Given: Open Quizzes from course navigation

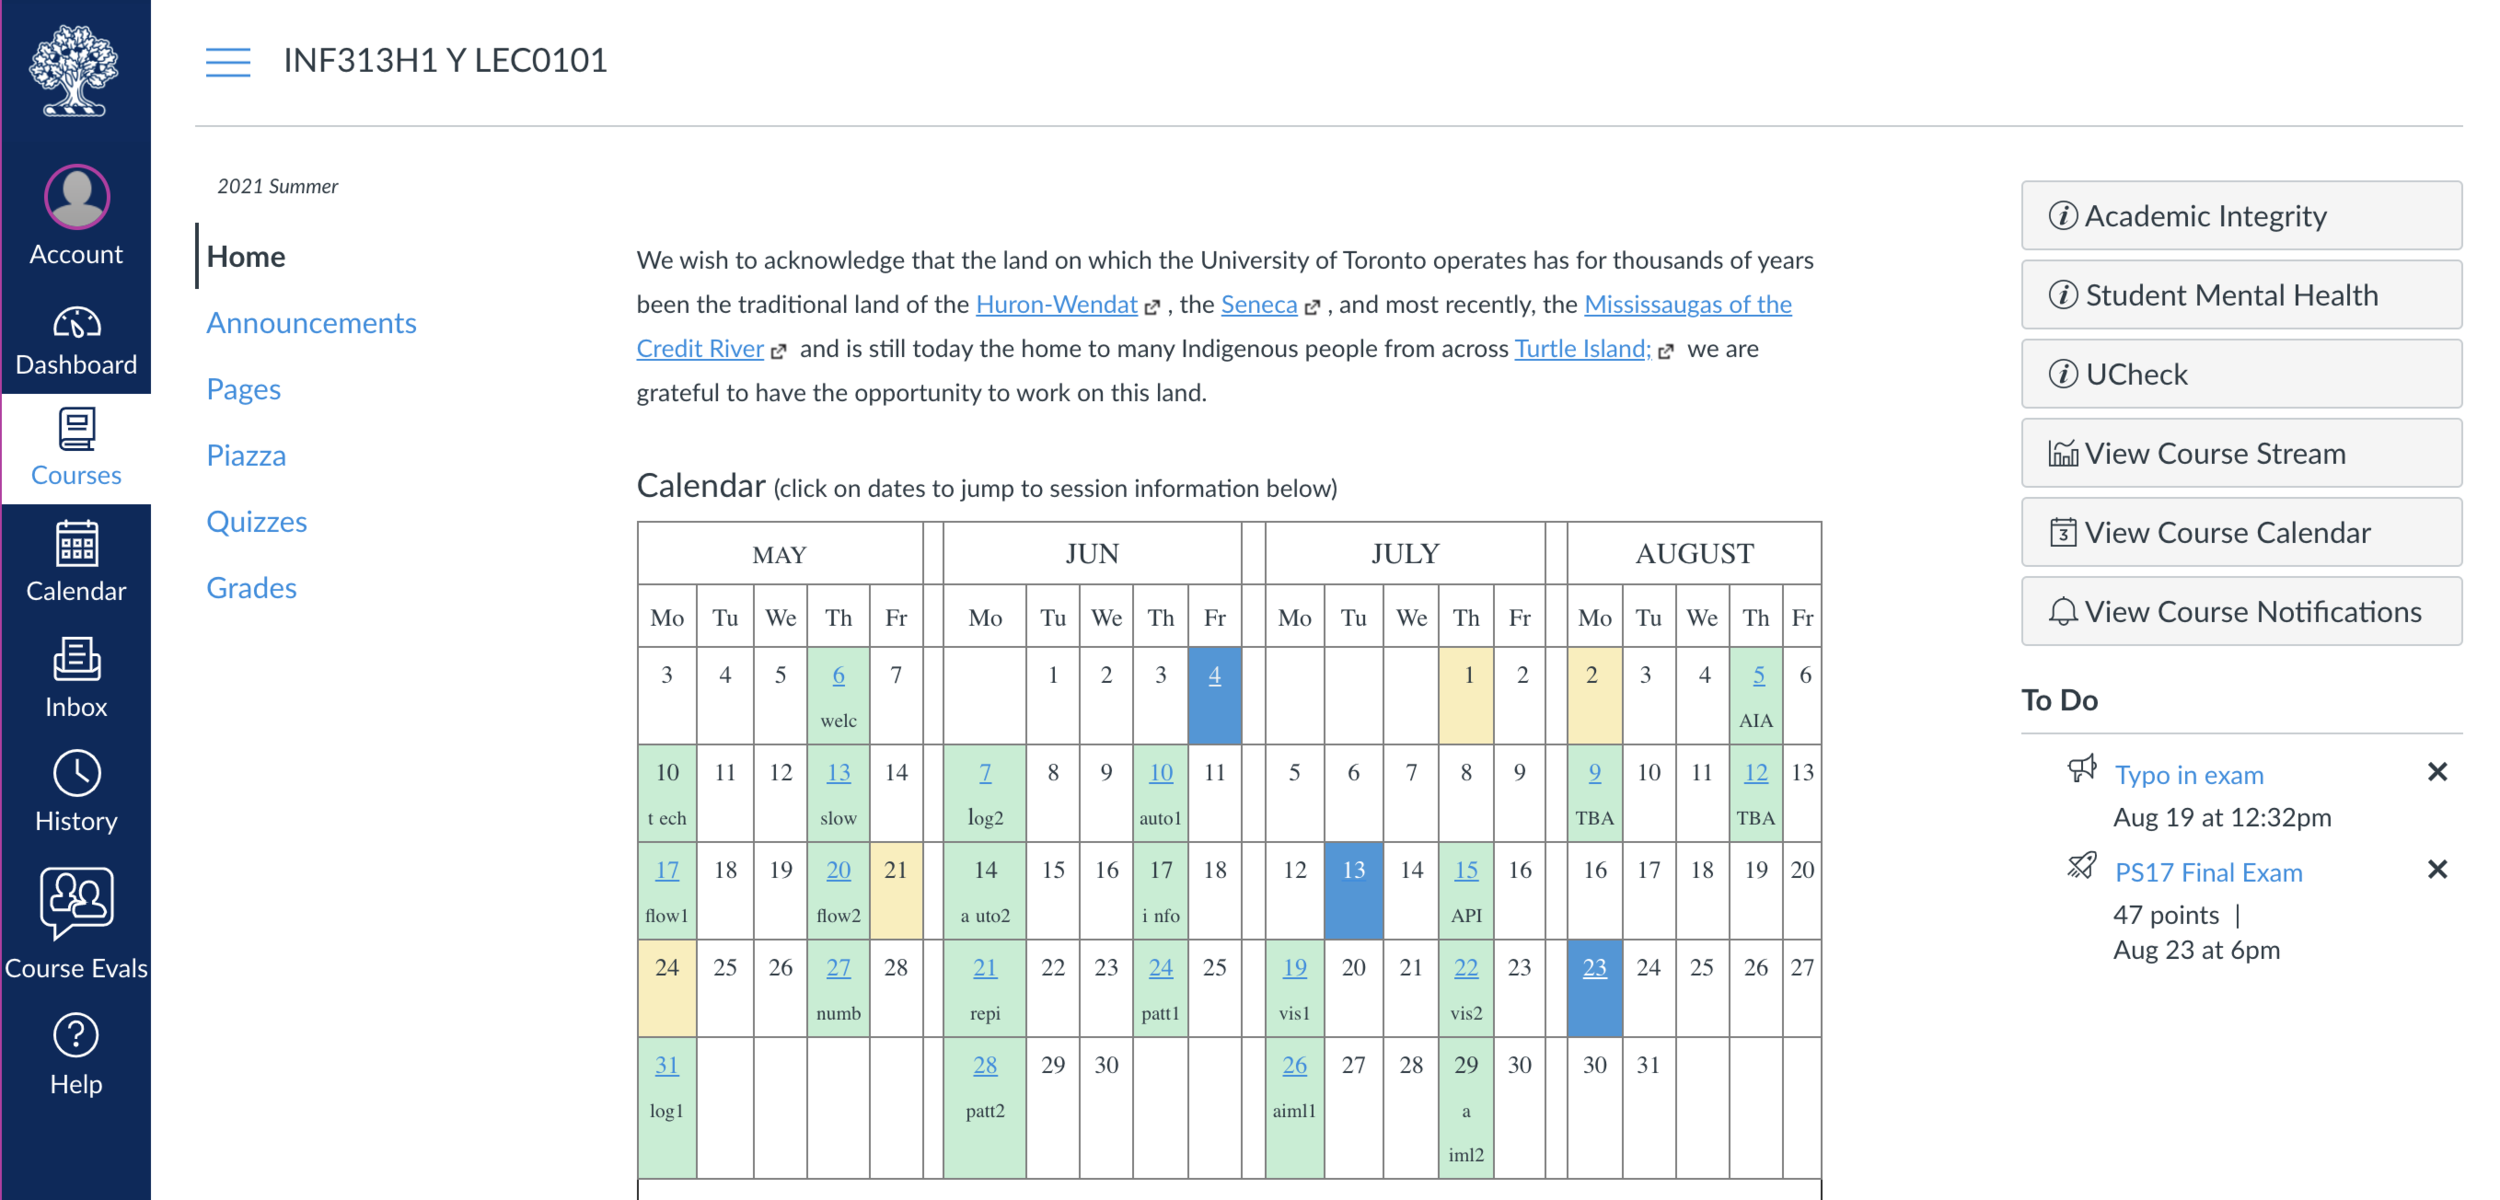Looking at the screenshot, I should [256, 522].
